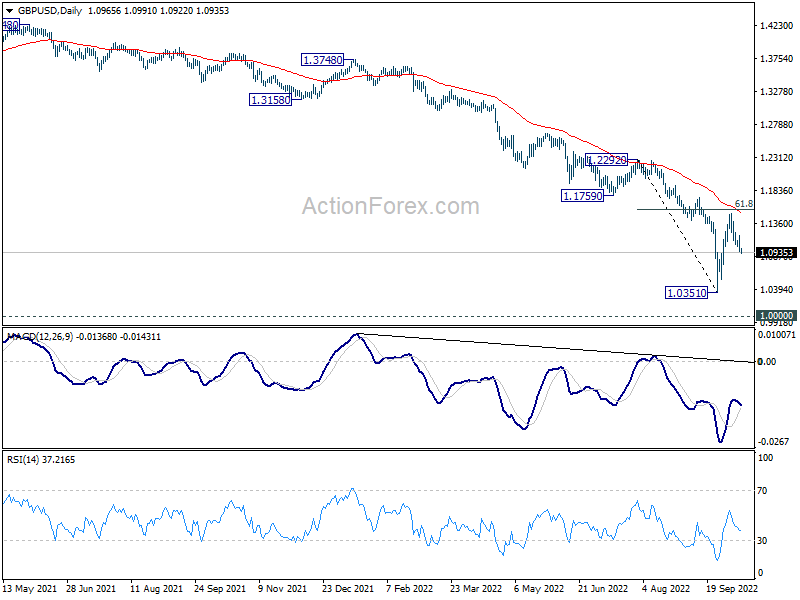800x600 pixels.
Task: Select the GBPUSD,Daily chart title text
Action: (x=49, y=11)
